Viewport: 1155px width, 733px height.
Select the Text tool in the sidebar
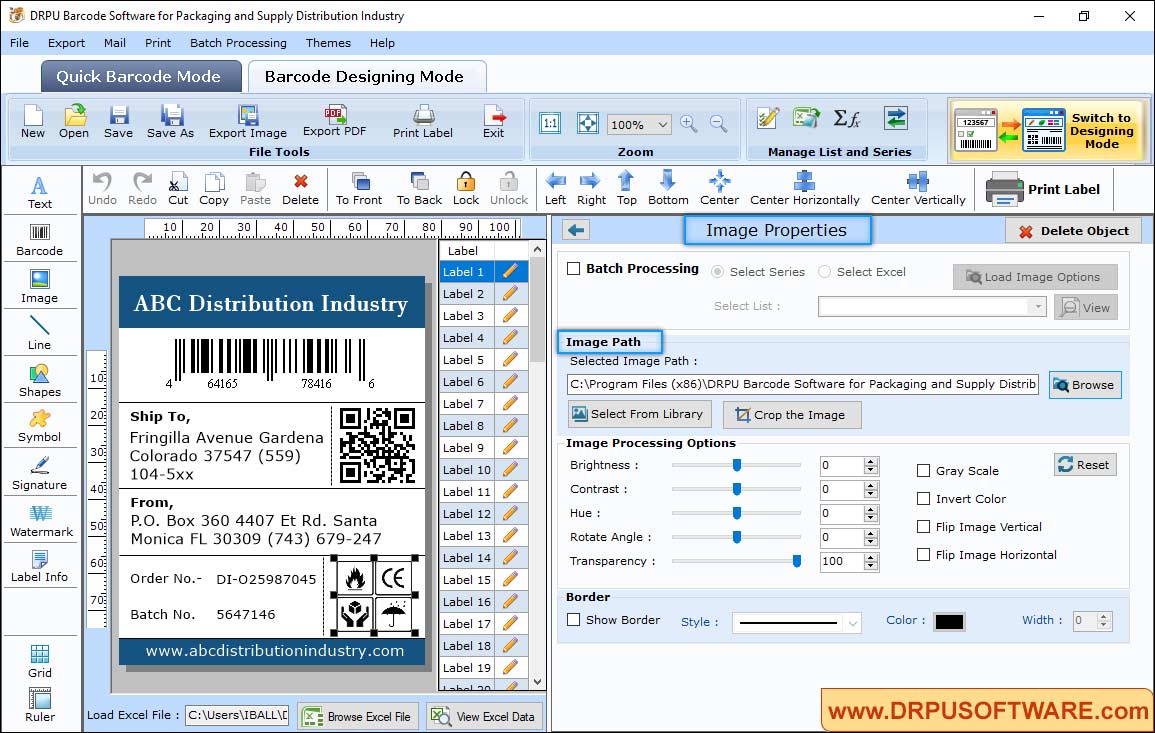click(x=40, y=193)
